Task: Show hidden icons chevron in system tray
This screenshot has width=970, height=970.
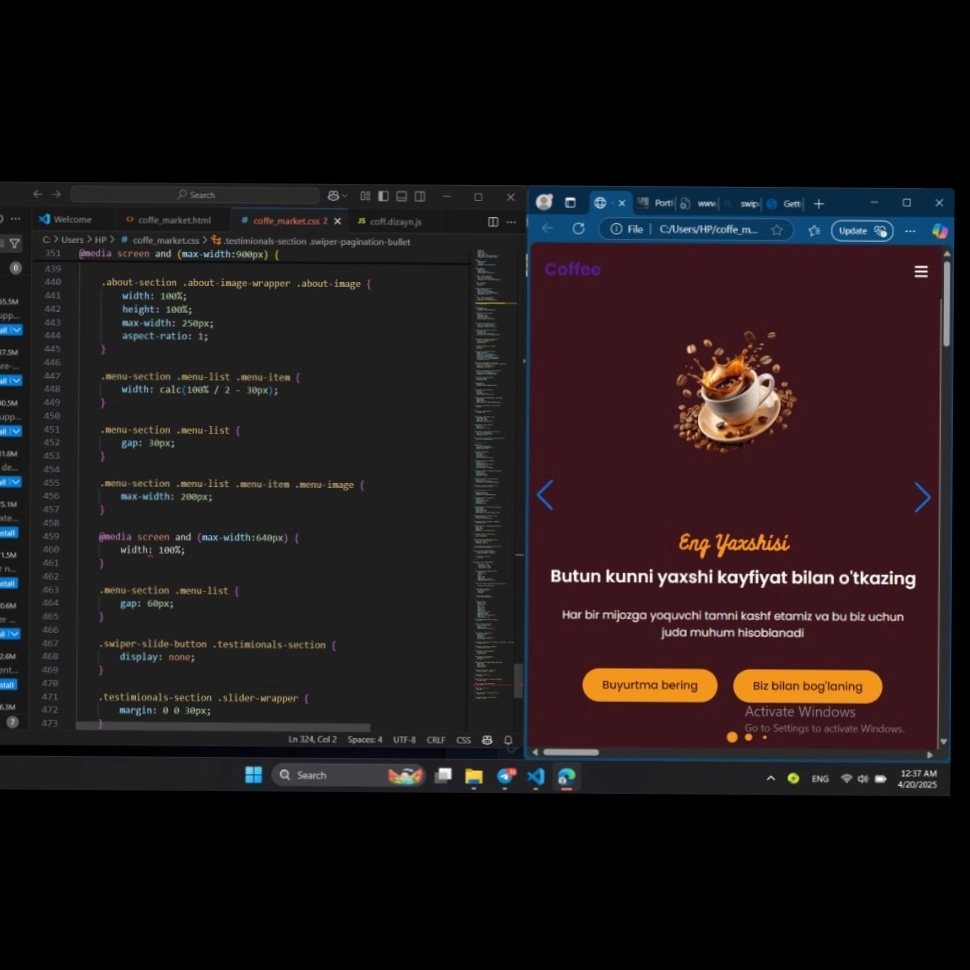Action: click(770, 778)
